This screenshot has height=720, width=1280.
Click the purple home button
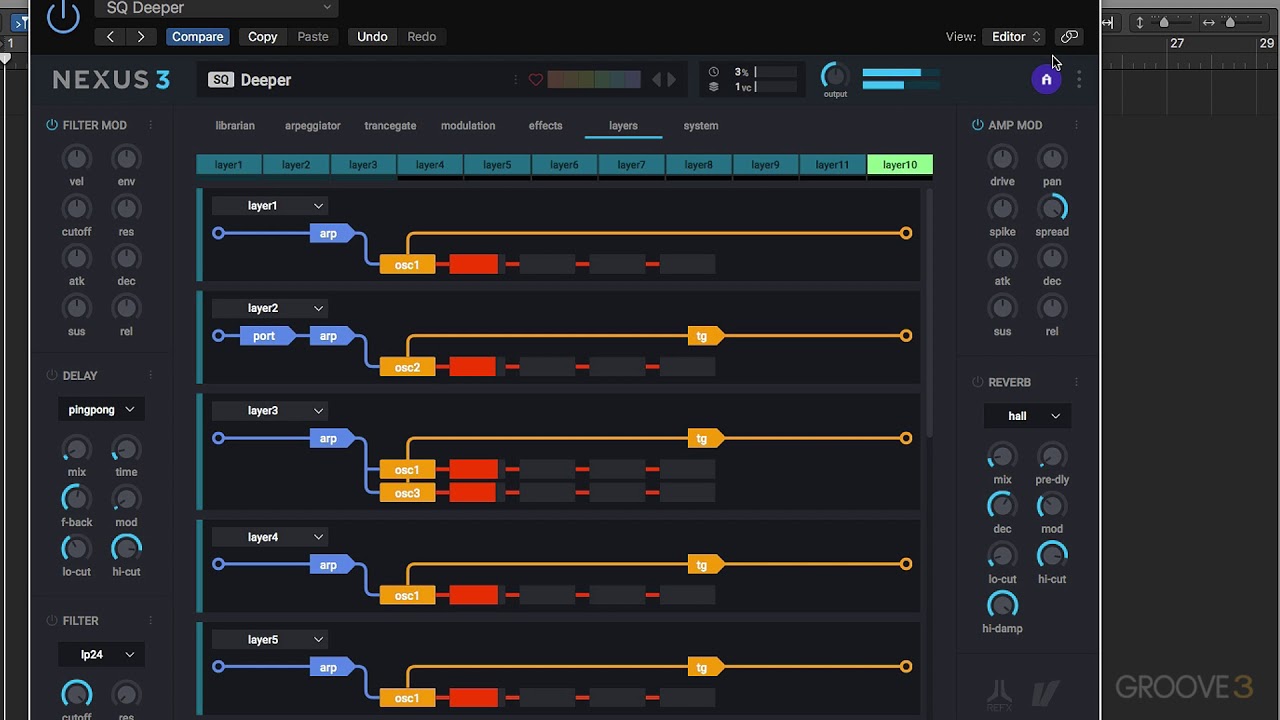(1046, 80)
